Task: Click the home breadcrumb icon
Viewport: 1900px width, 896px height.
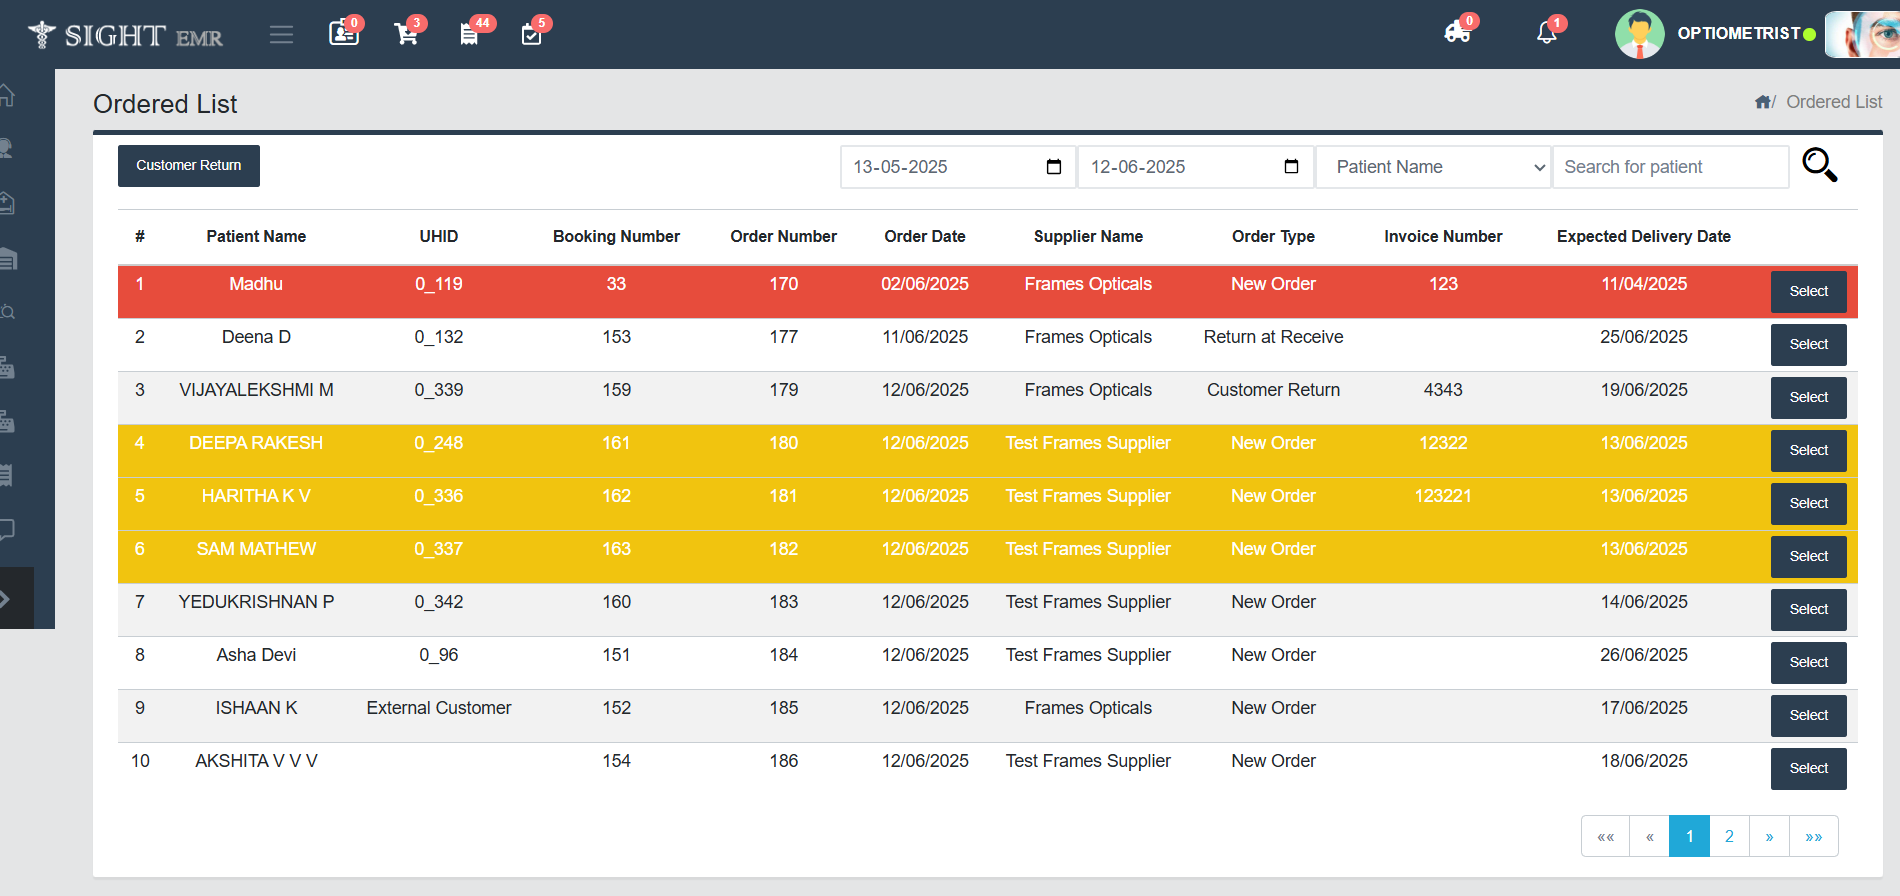Action: 1762,102
